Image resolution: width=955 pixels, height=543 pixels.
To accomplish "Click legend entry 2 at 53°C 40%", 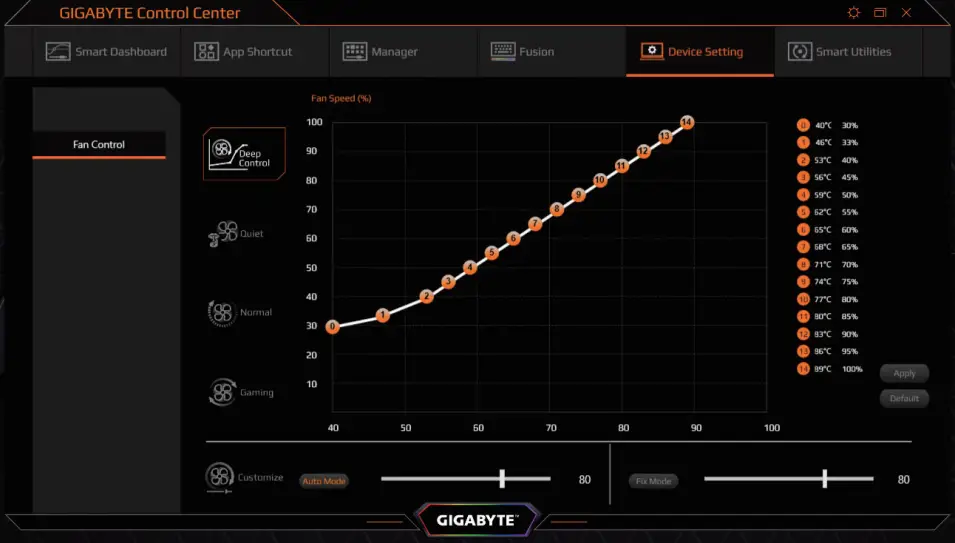I will tap(828, 160).
